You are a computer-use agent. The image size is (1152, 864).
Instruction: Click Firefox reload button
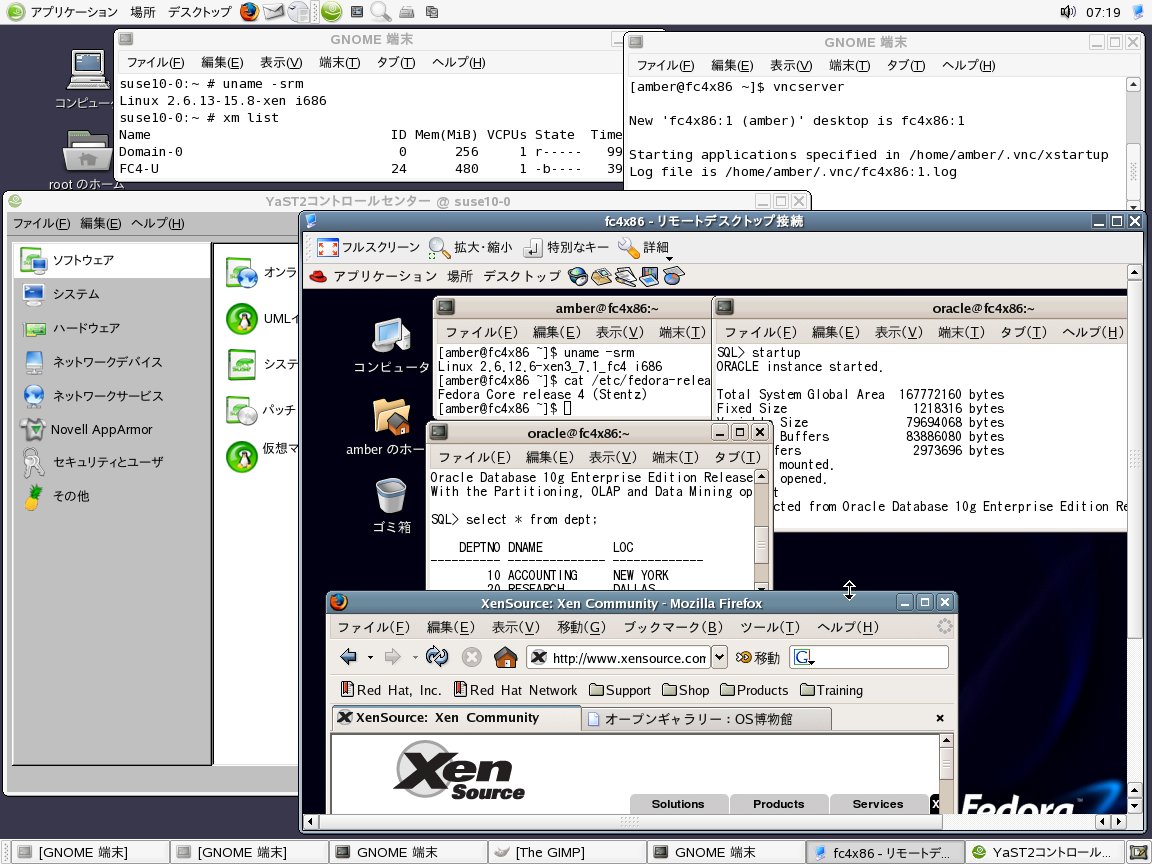pos(437,657)
